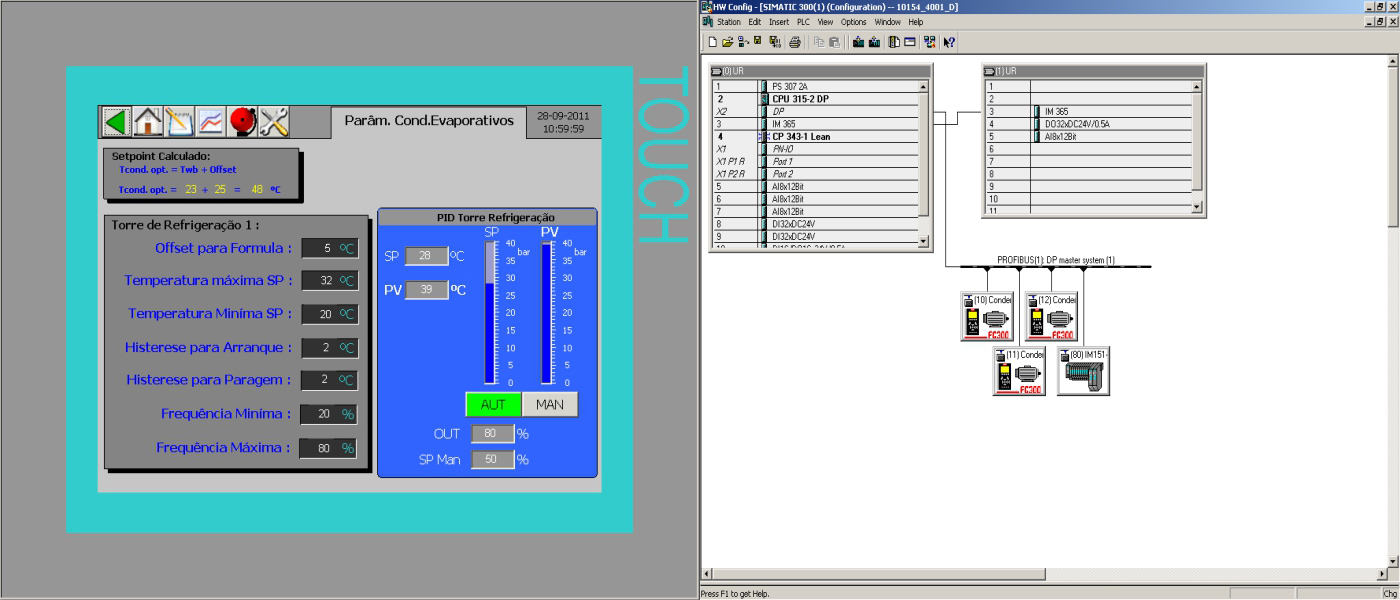Open the Options menu

pos(853,21)
